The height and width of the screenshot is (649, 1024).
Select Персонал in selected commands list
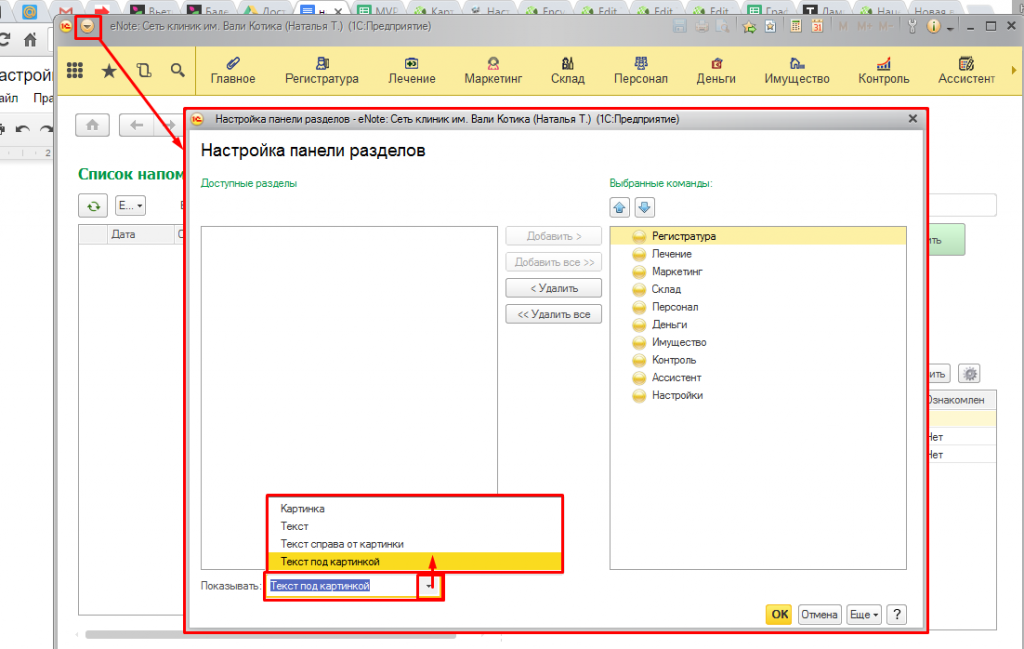coord(758,306)
